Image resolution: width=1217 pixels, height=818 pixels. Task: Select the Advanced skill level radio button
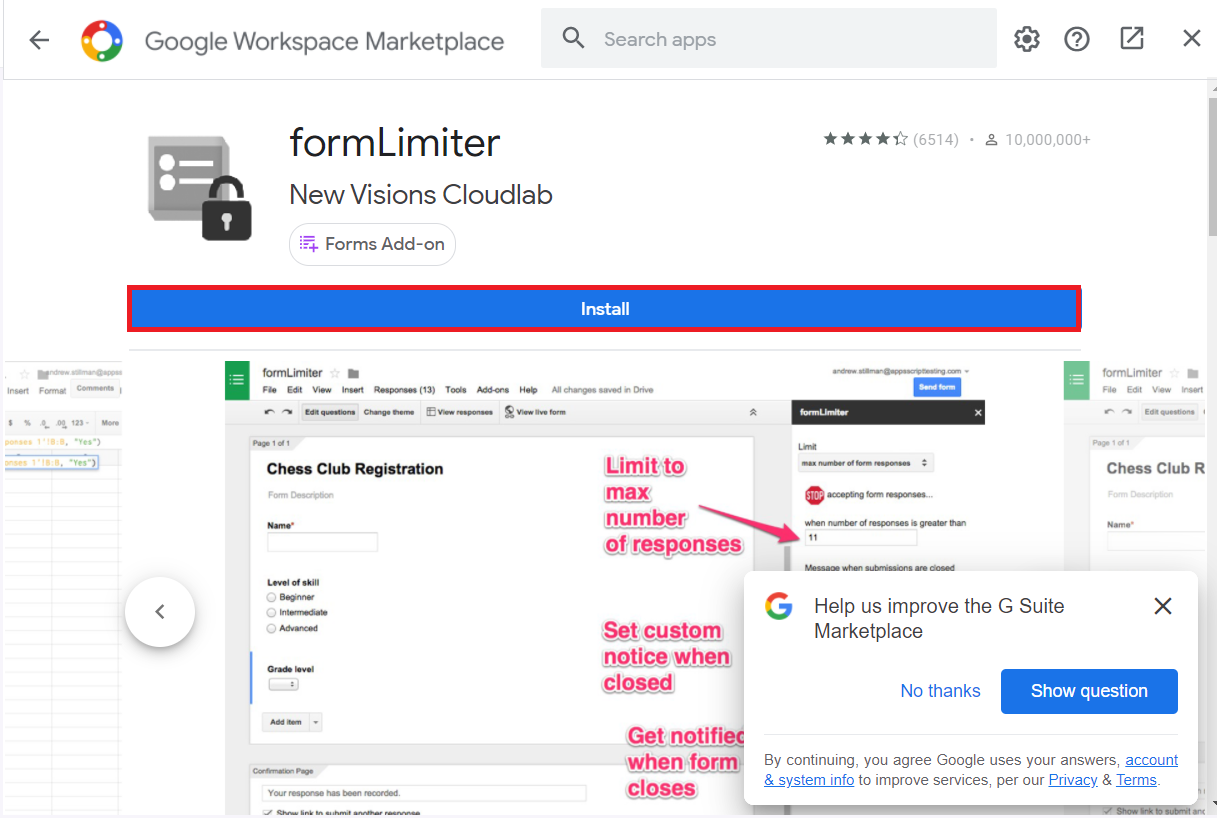[270, 629]
